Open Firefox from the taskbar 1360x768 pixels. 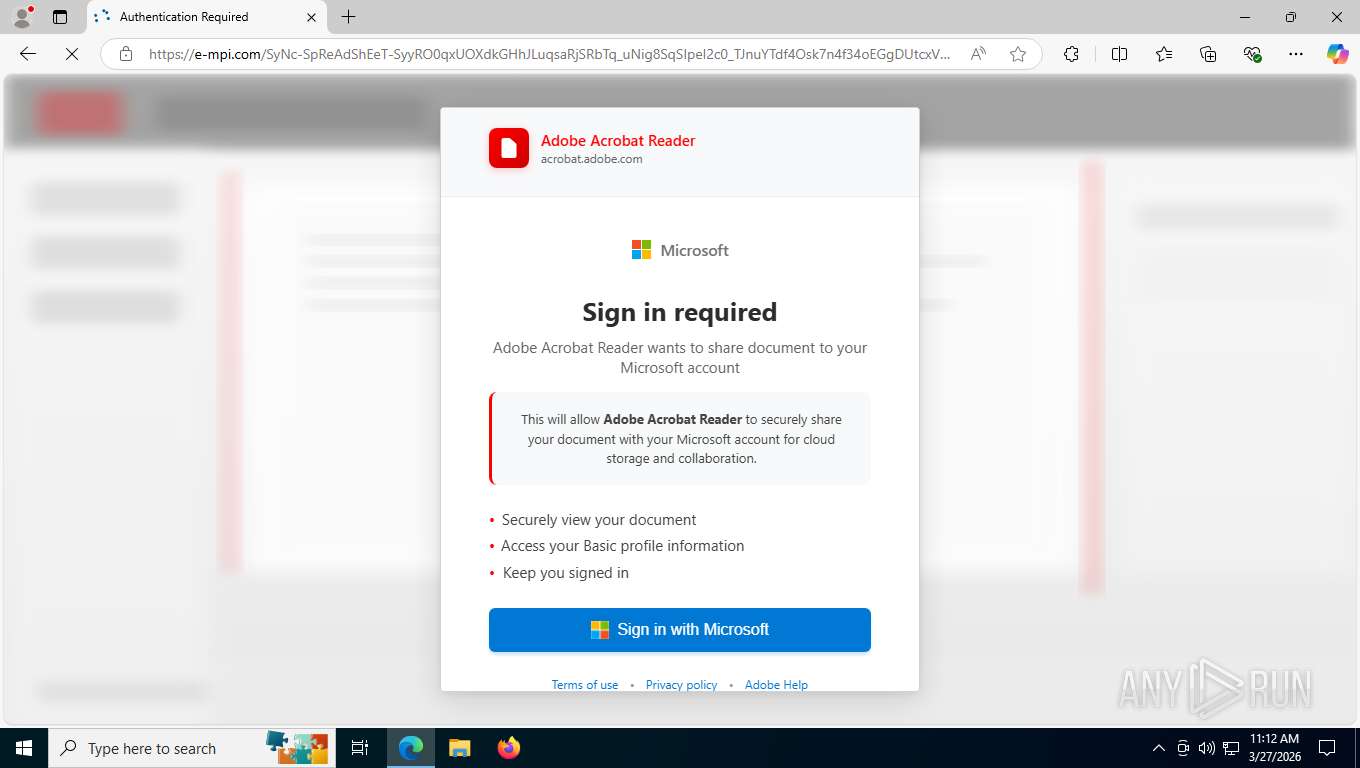point(509,748)
